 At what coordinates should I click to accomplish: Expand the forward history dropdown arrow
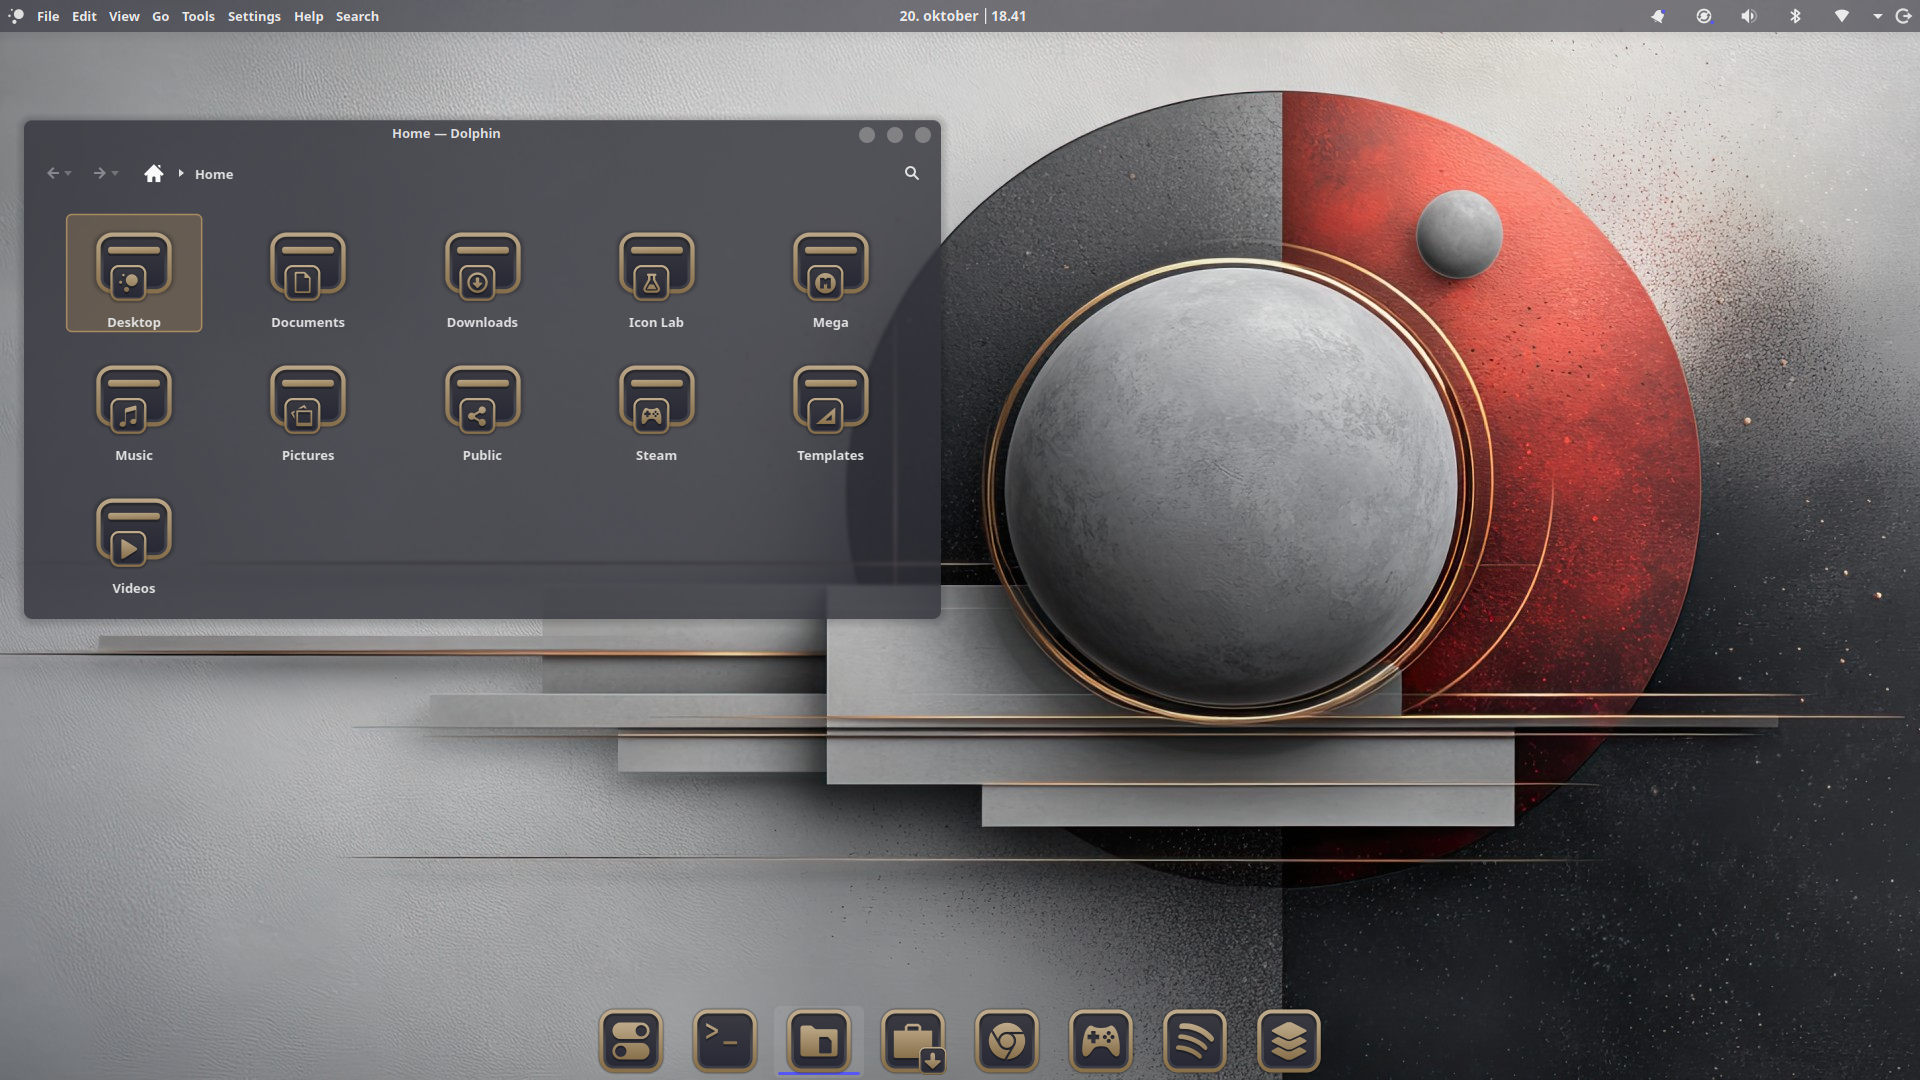coord(116,173)
